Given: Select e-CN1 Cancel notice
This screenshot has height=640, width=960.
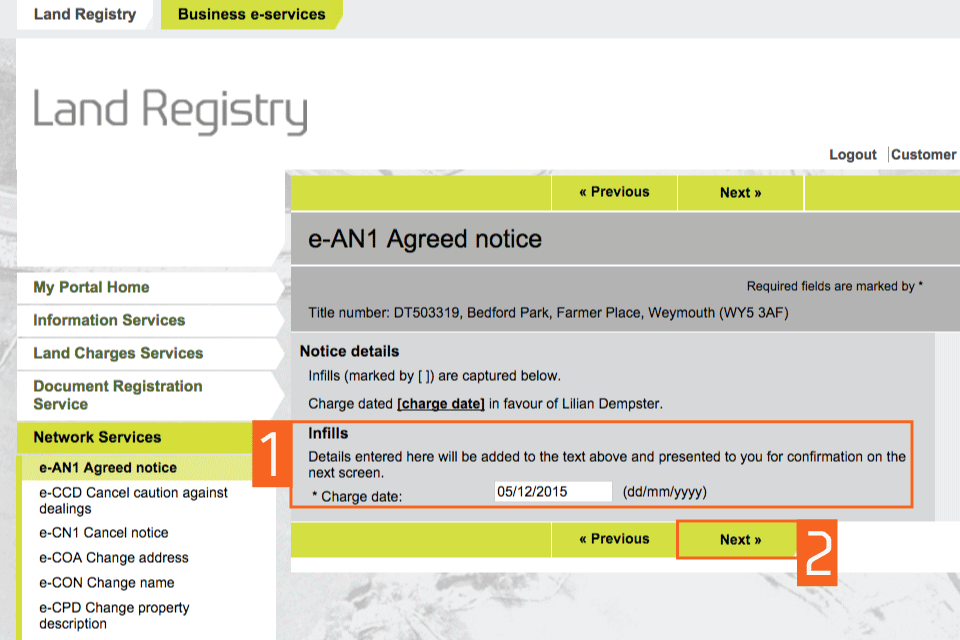Looking at the screenshot, I should coord(104,533).
